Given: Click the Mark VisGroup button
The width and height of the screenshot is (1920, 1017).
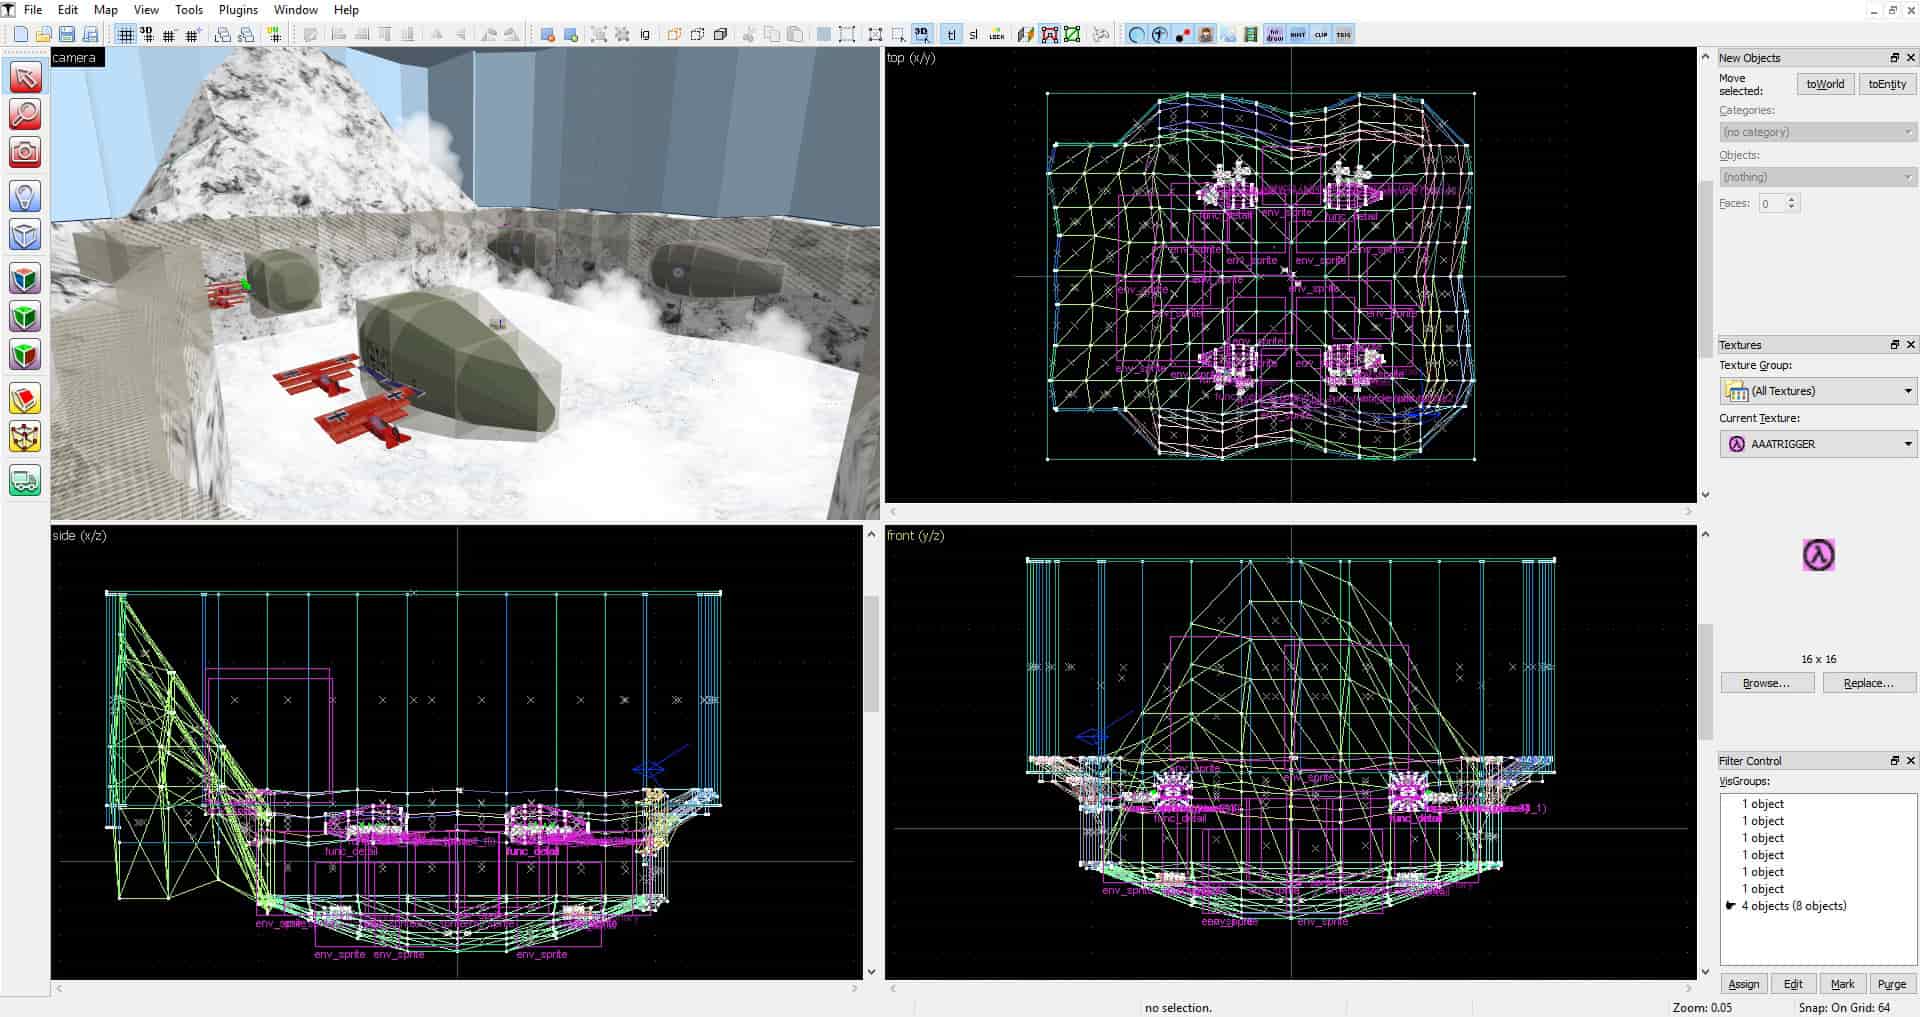Looking at the screenshot, I should (x=1843, y=984).
